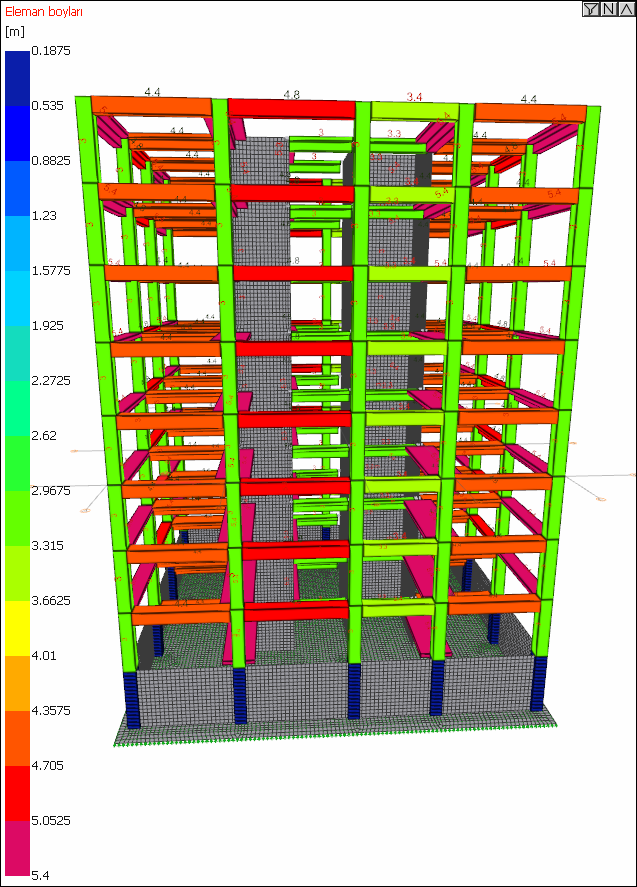Select the 'Eleman boyları' title label

coord(44,11)
